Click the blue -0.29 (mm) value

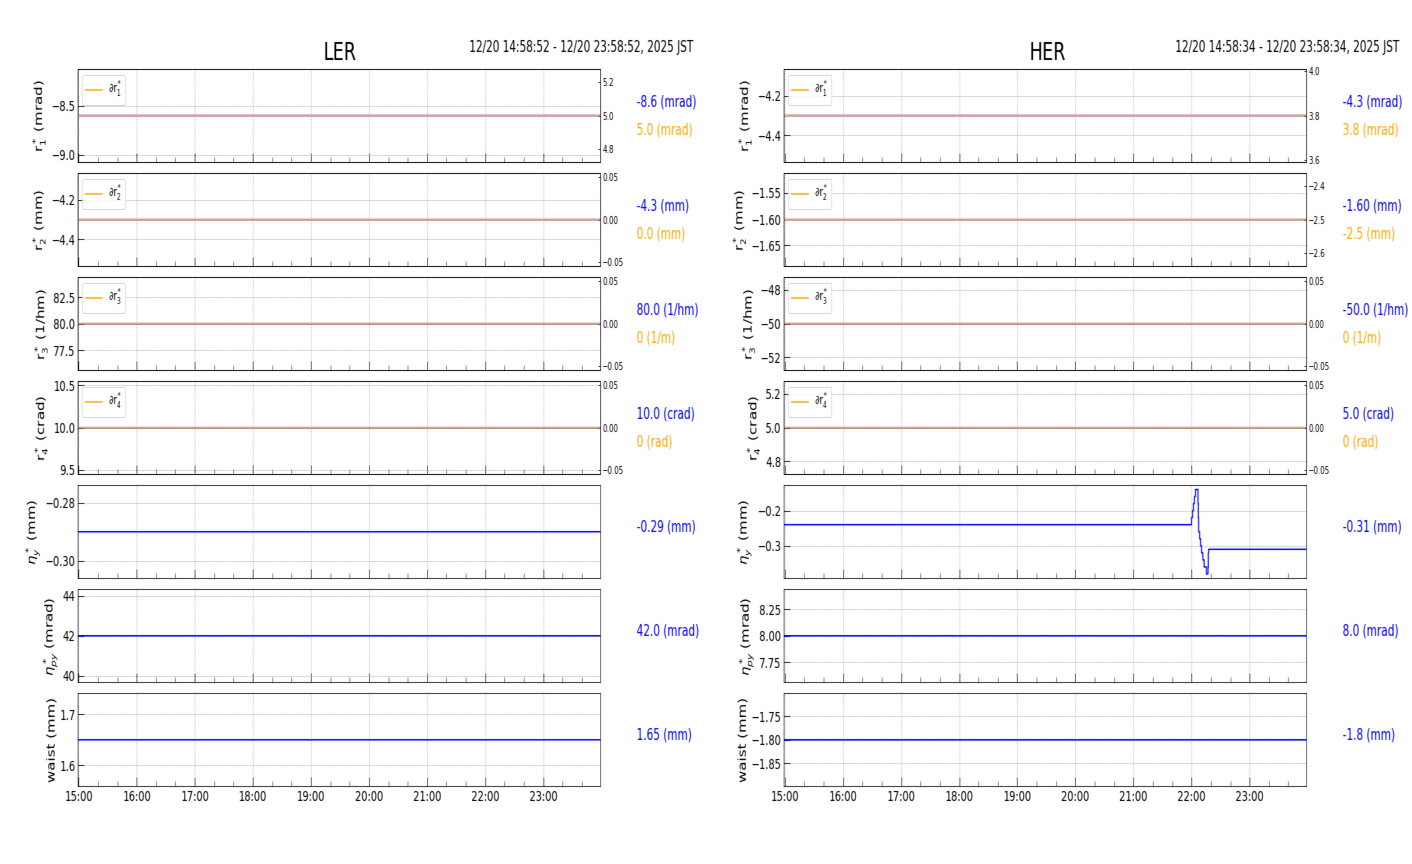point(666,527)
